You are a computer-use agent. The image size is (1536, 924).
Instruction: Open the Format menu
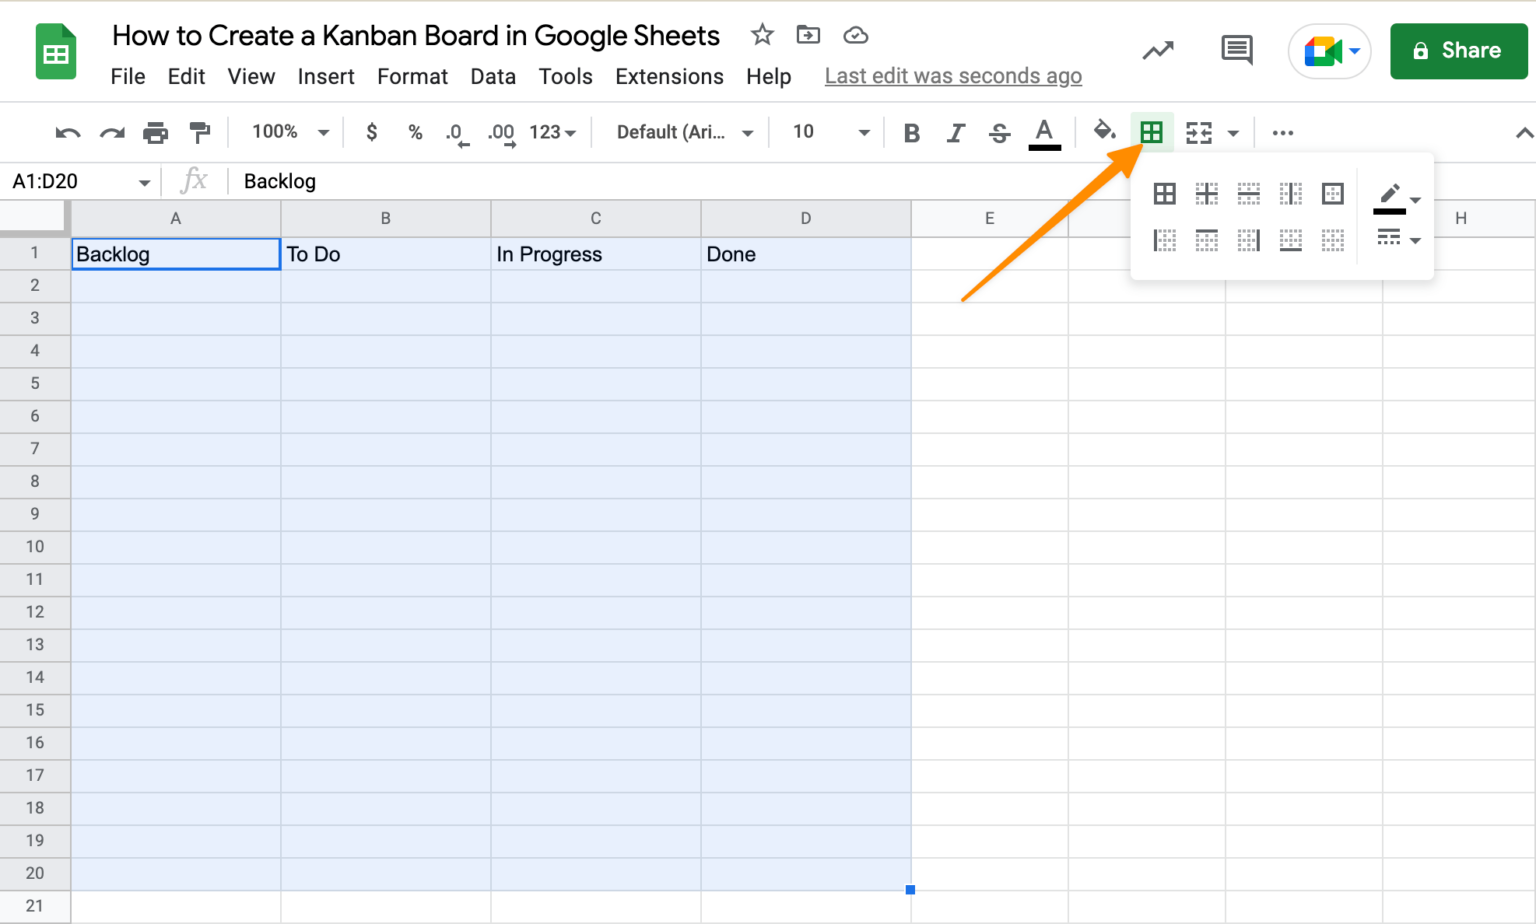pos(412,76)
